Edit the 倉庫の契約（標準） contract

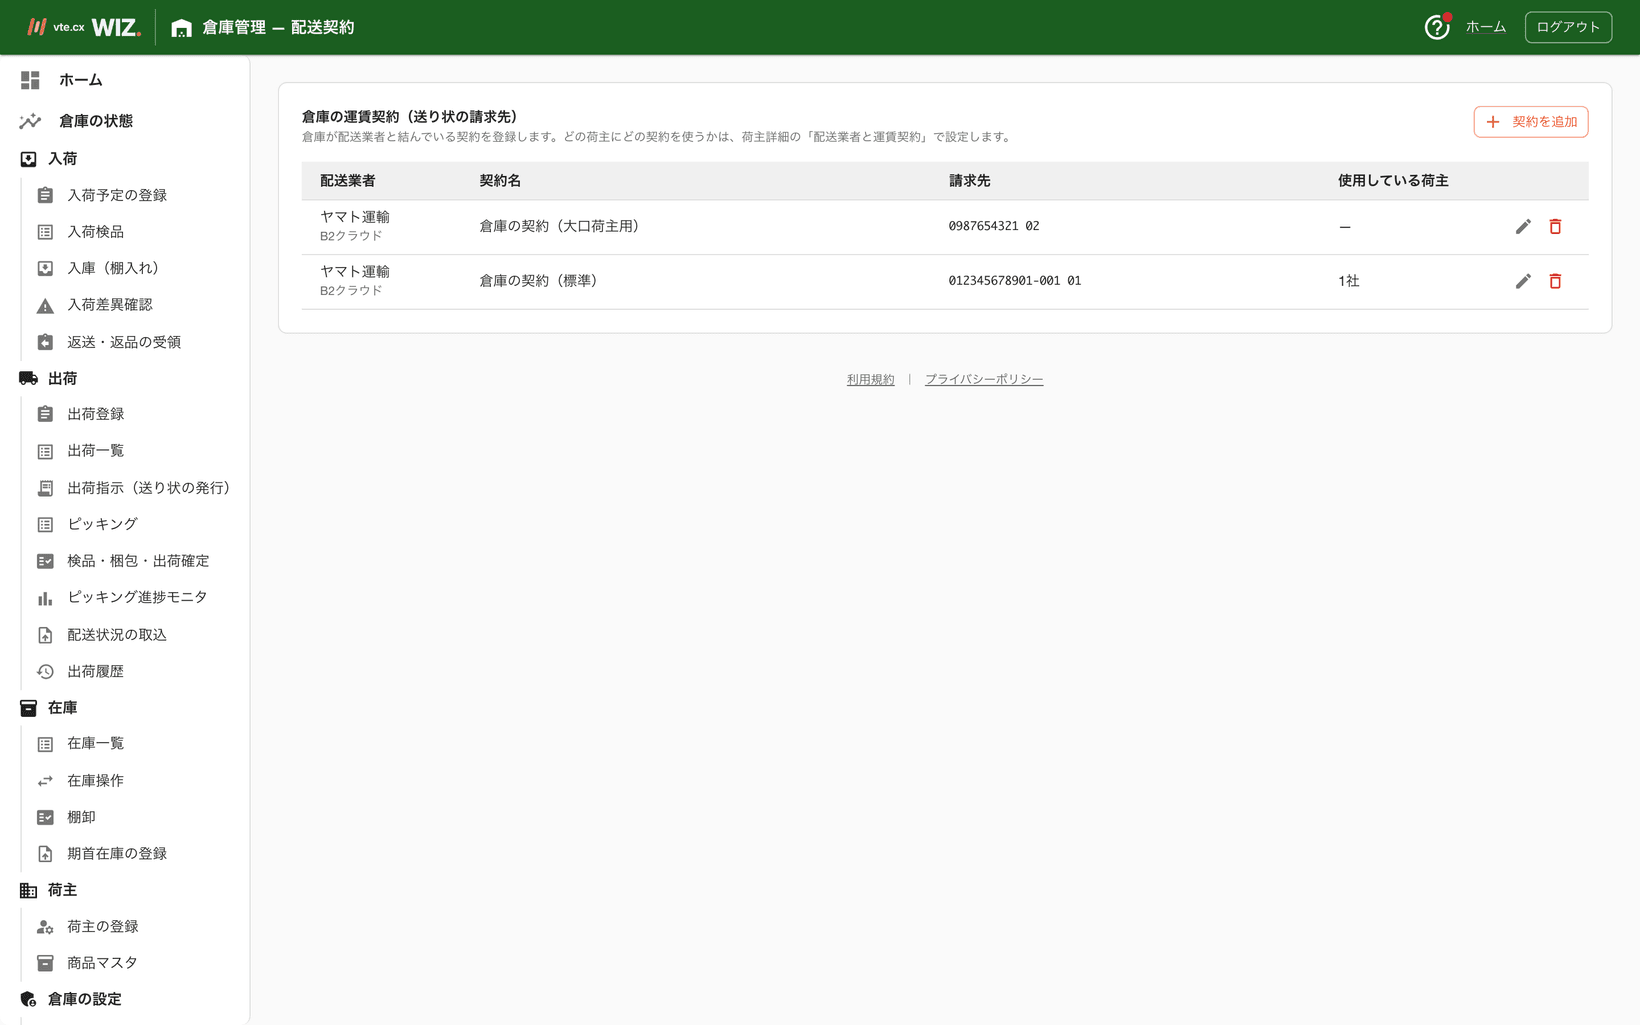[1523, 281]
